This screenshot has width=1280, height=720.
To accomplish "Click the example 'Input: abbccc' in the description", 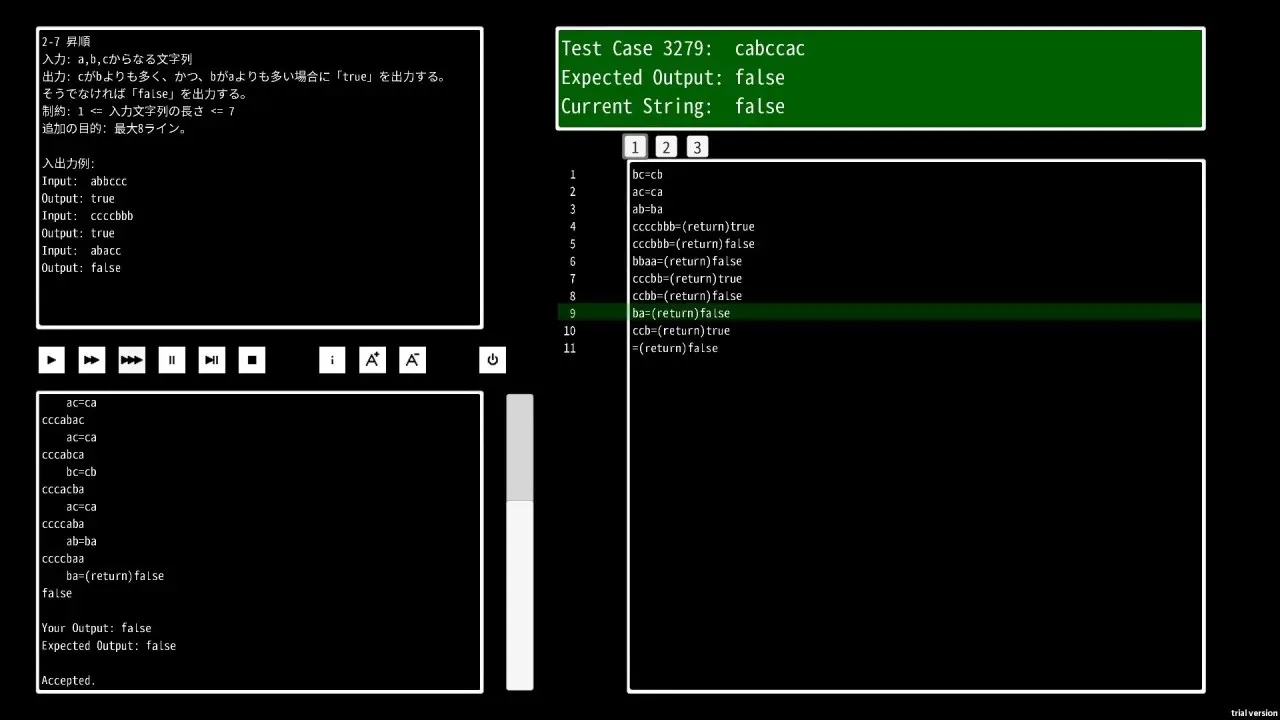I will (84, 181).
